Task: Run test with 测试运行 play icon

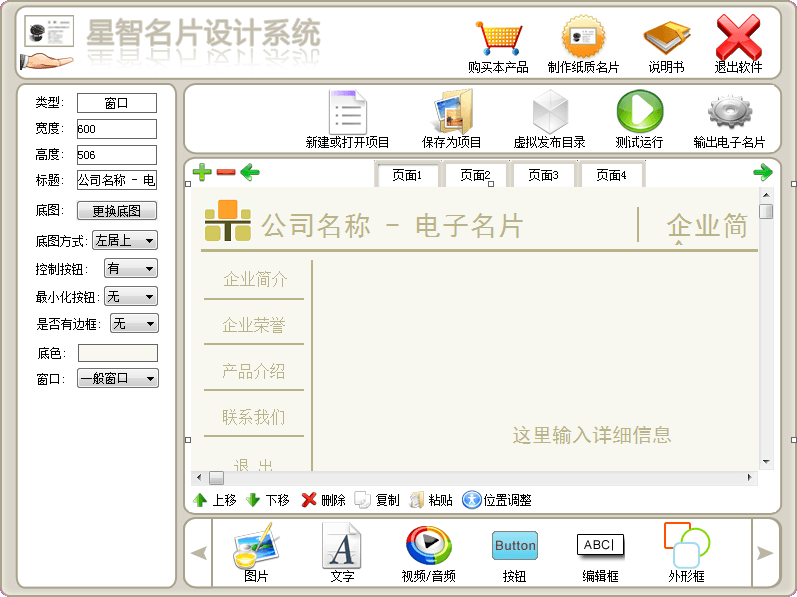Action: point(639,112)
